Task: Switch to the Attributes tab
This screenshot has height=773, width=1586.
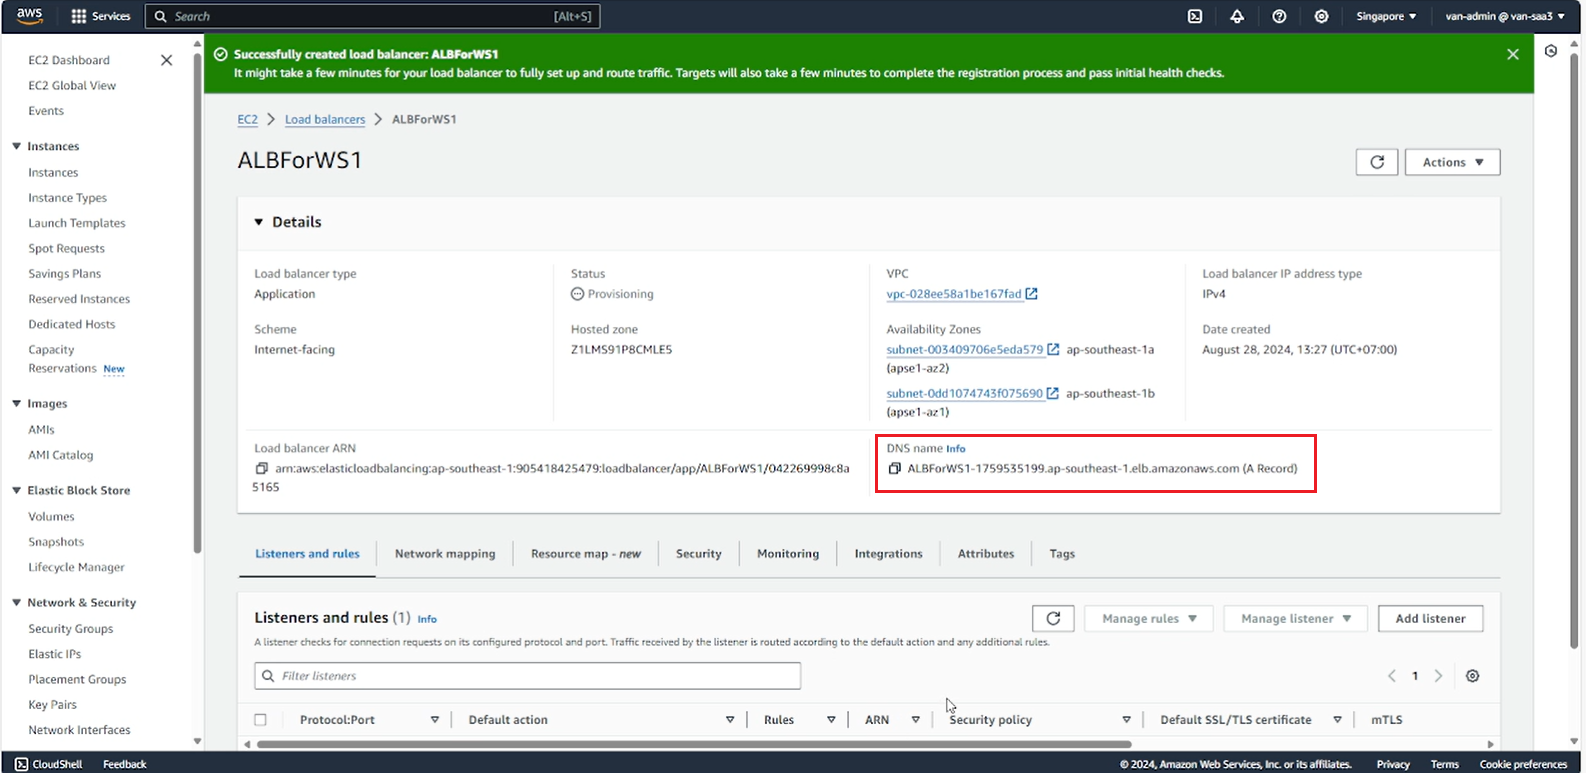Action: point(986,554)
